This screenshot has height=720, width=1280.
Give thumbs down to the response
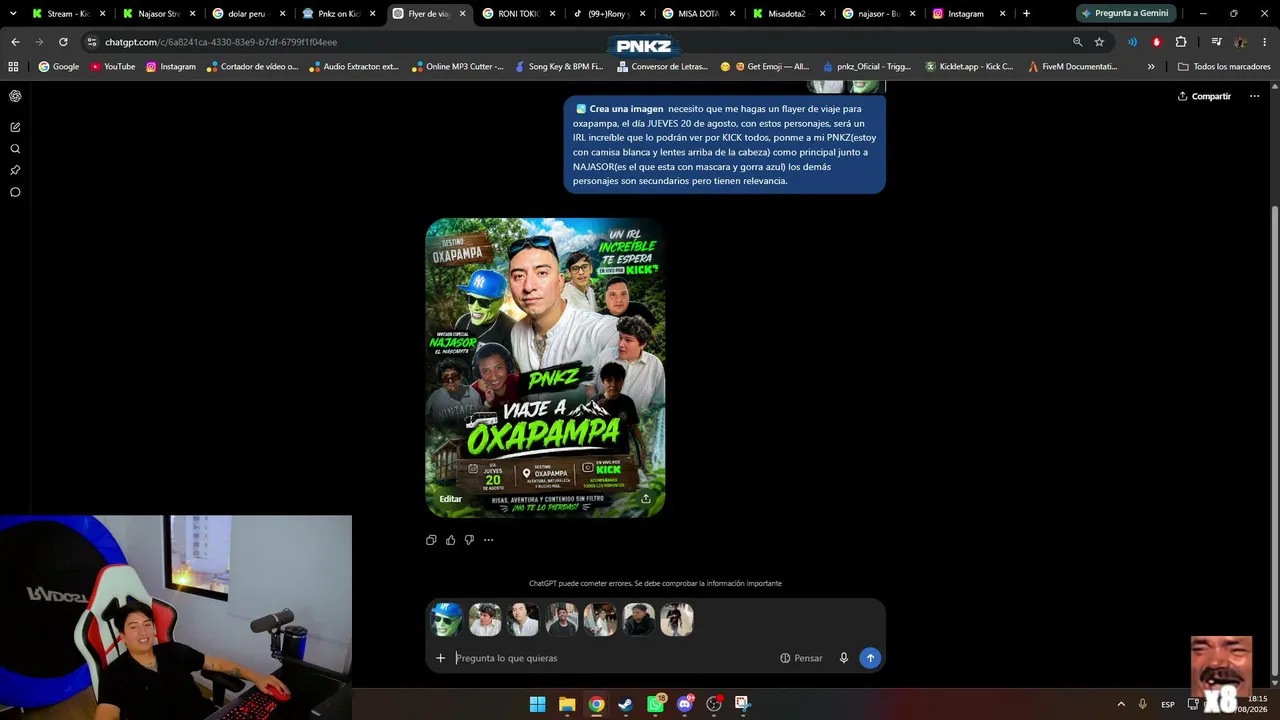(x=469, y=540)
